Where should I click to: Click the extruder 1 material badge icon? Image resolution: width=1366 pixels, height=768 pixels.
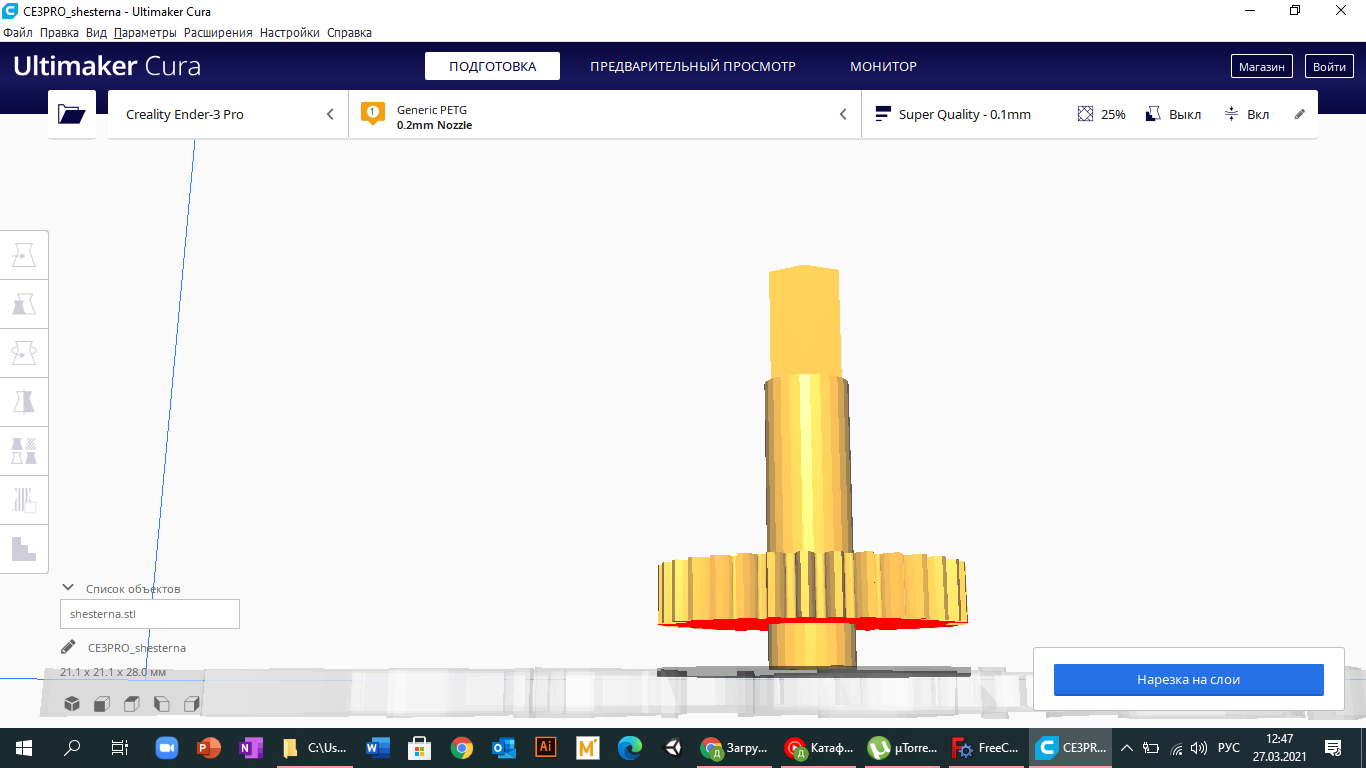[x=373, y=113]
